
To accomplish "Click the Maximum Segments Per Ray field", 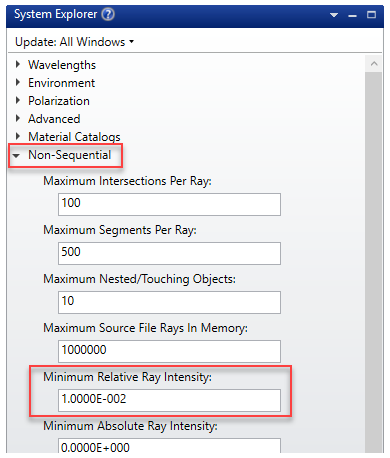I will pyautogui.click(x=169, y=253).
